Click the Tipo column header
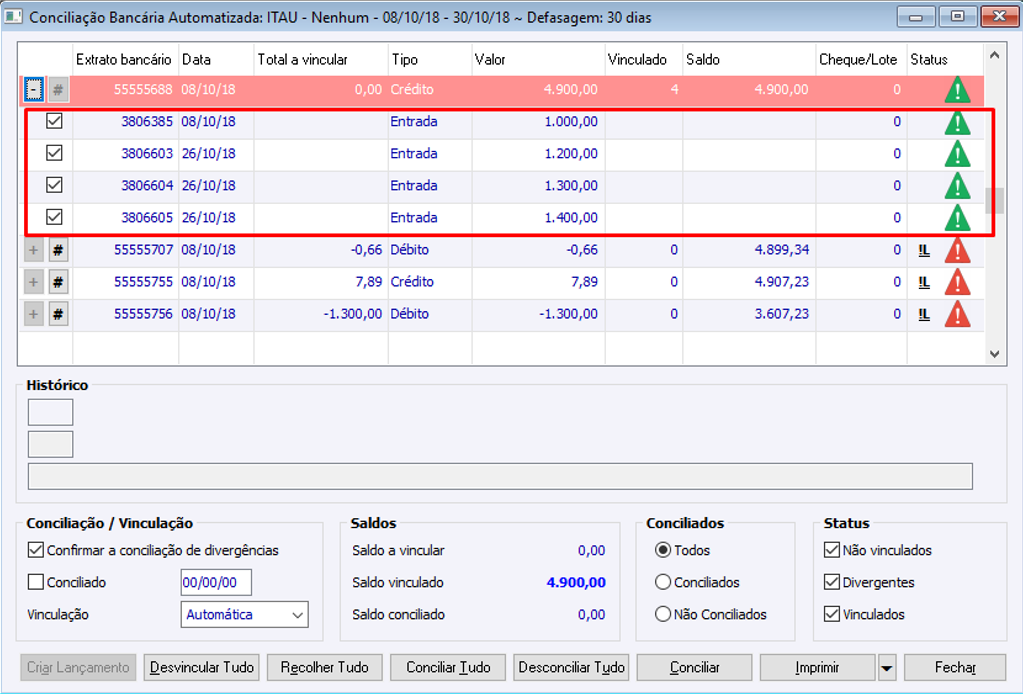Image resolution: width=1023 pixels, height=694 pixels. point(430,60)
